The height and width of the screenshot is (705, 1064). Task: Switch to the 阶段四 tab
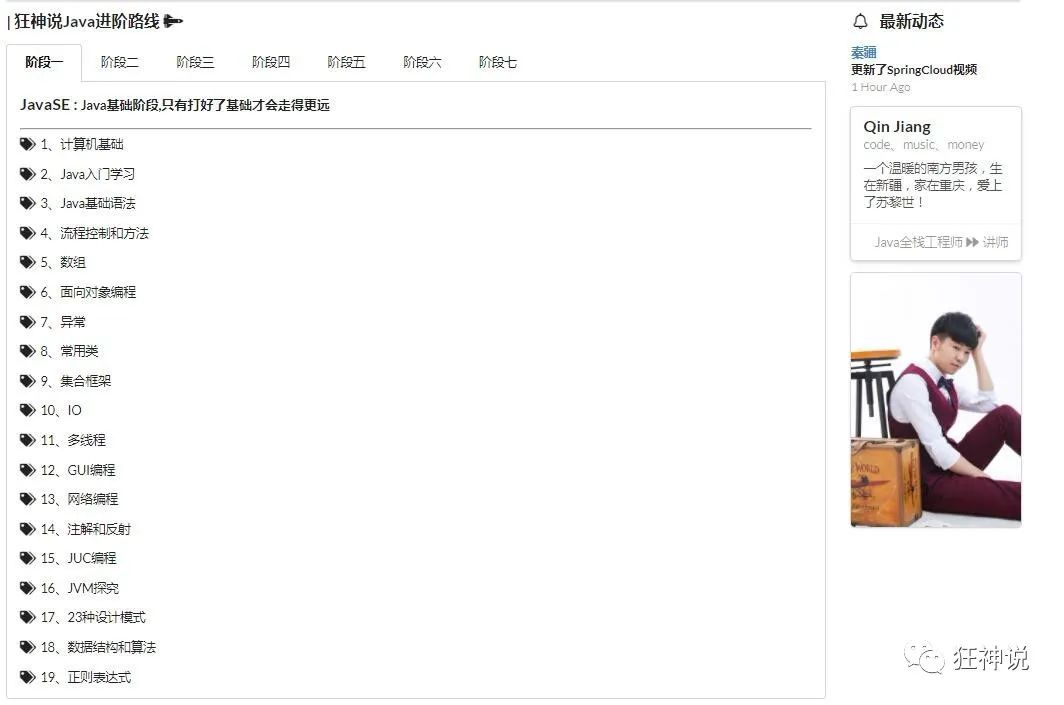tap(270, 61)
